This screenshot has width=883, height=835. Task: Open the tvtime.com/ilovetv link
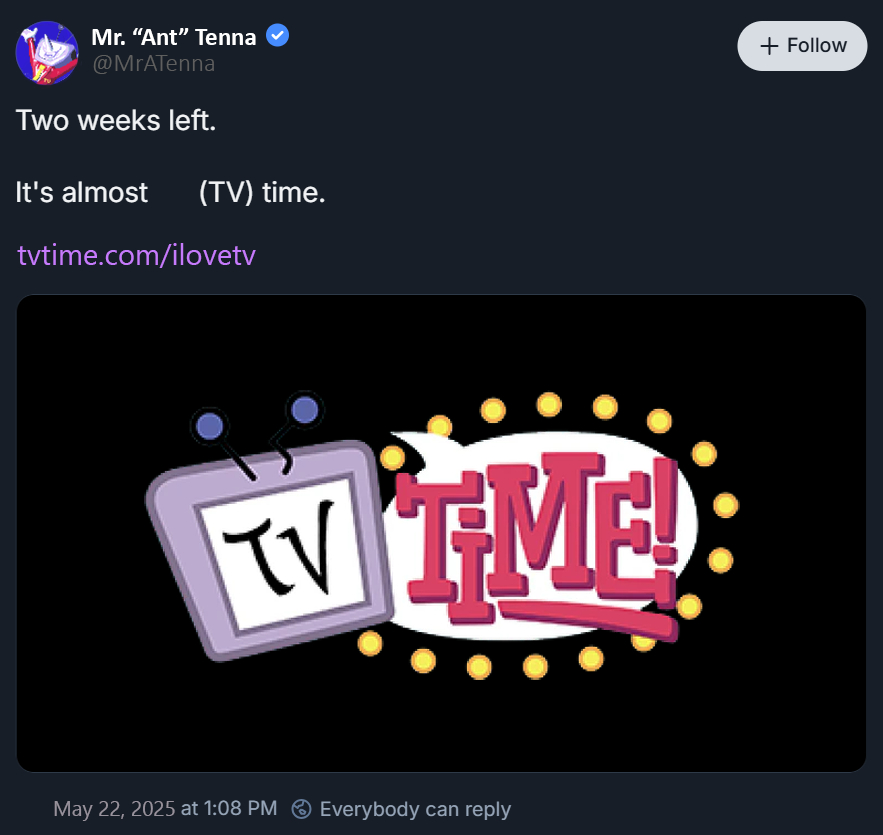[137, 255]
